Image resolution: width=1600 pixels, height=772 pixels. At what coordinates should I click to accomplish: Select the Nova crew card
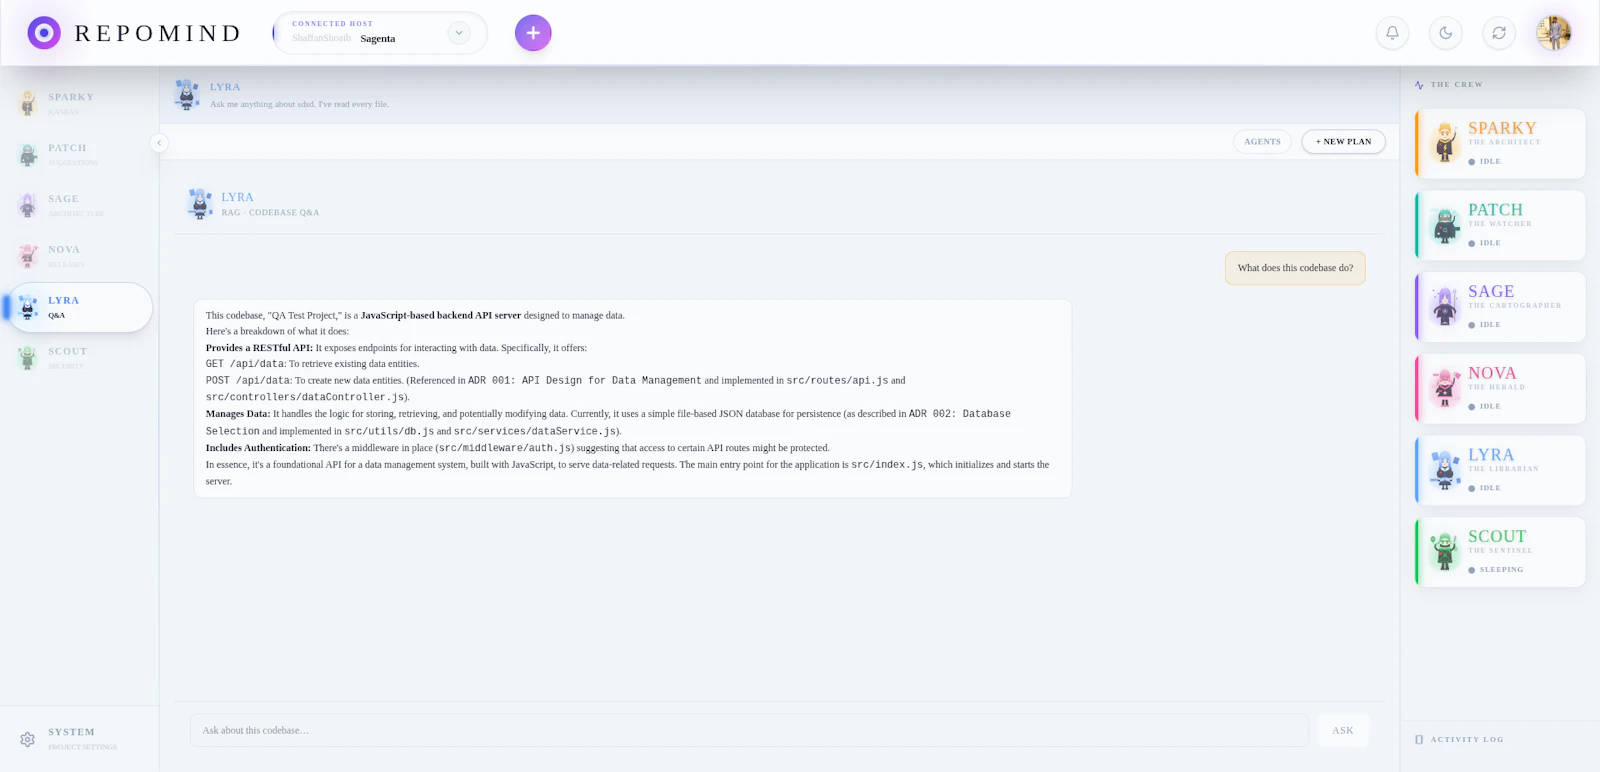(1500, 389)
